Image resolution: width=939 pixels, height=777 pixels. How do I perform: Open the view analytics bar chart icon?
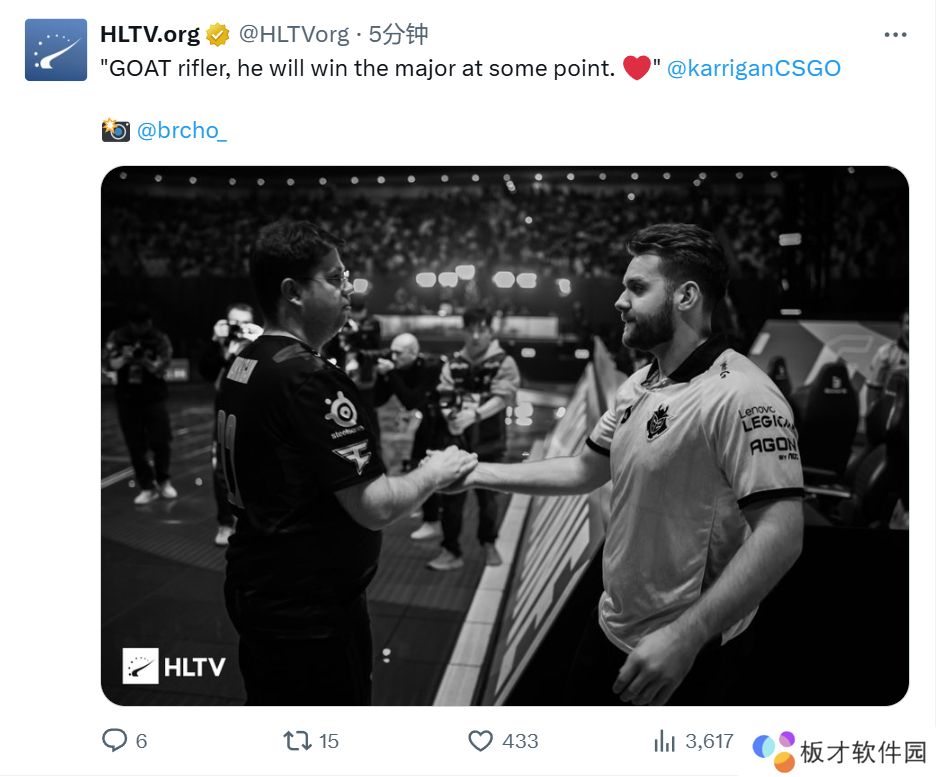tap(664, 741)
